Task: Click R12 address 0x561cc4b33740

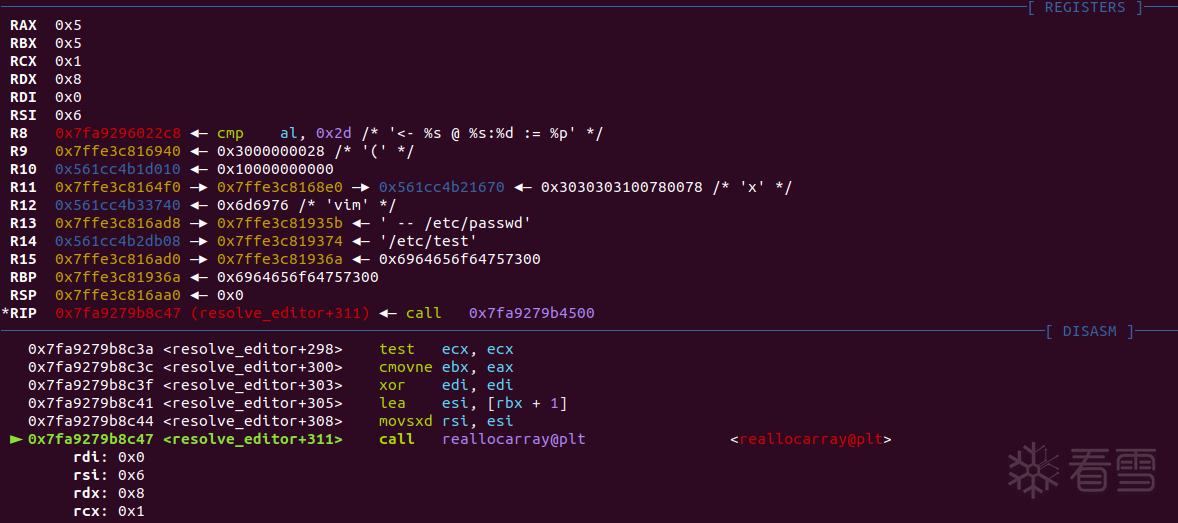Action: 118,206
